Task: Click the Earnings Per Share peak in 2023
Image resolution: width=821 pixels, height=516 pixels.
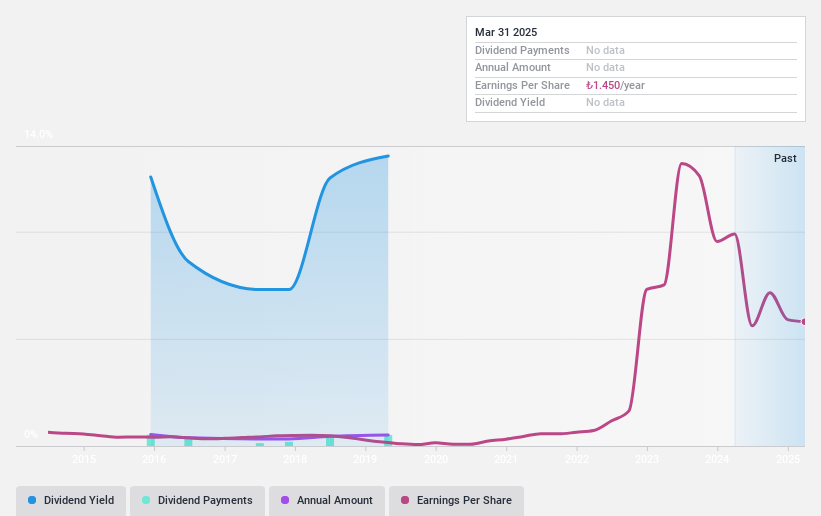Action: (x=682, y=164)
